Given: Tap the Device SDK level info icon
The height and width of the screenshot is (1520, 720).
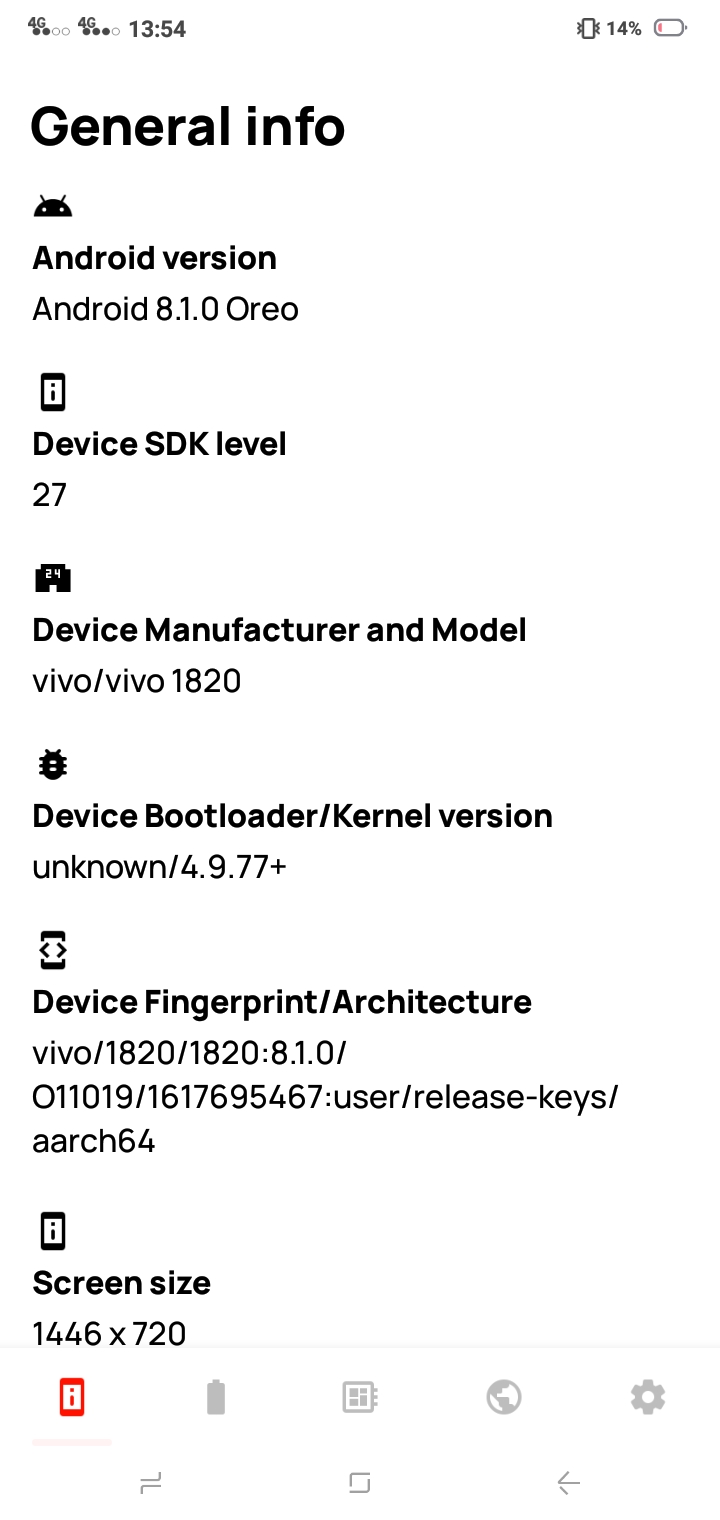Looking at the screenshot, I should pos(53,392).
